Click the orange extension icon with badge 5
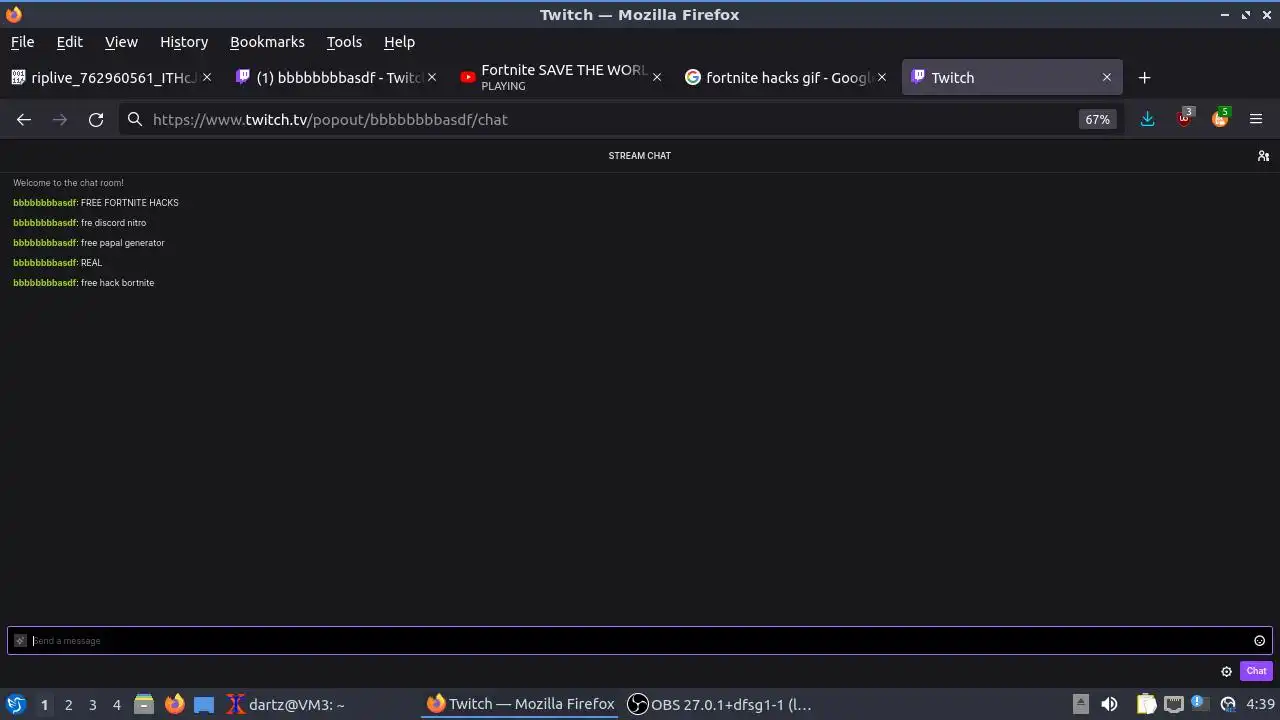The width and height of the screenshot is (1280, 720). coord(1220,118)
